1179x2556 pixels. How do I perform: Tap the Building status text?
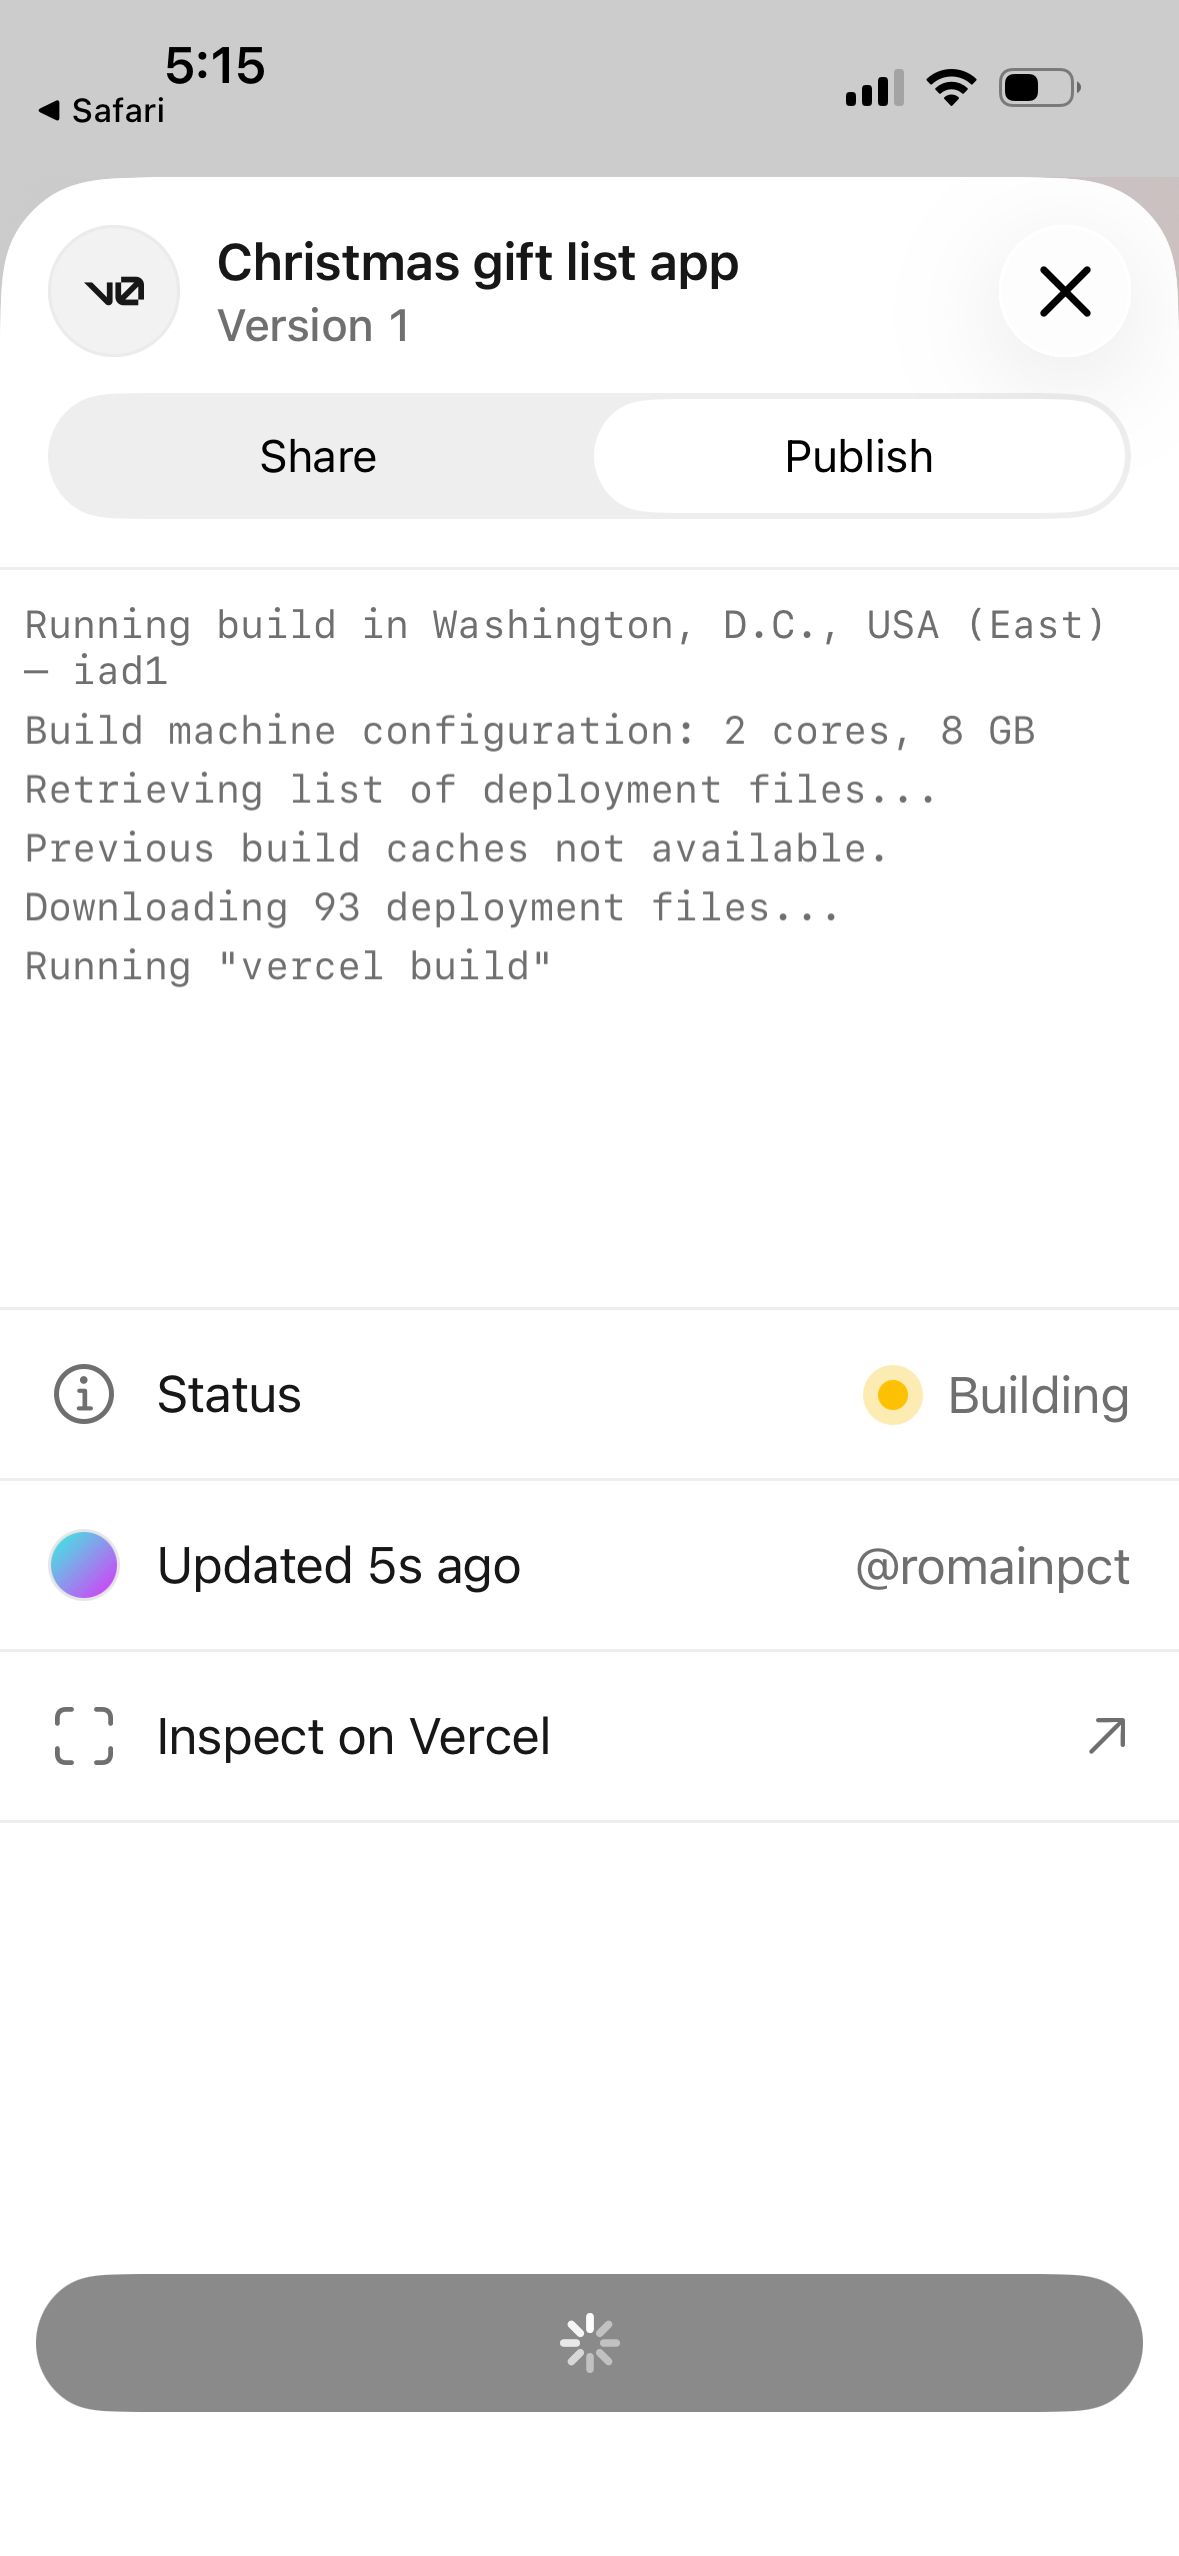pyautogui.click(x=1038, y=1395)
